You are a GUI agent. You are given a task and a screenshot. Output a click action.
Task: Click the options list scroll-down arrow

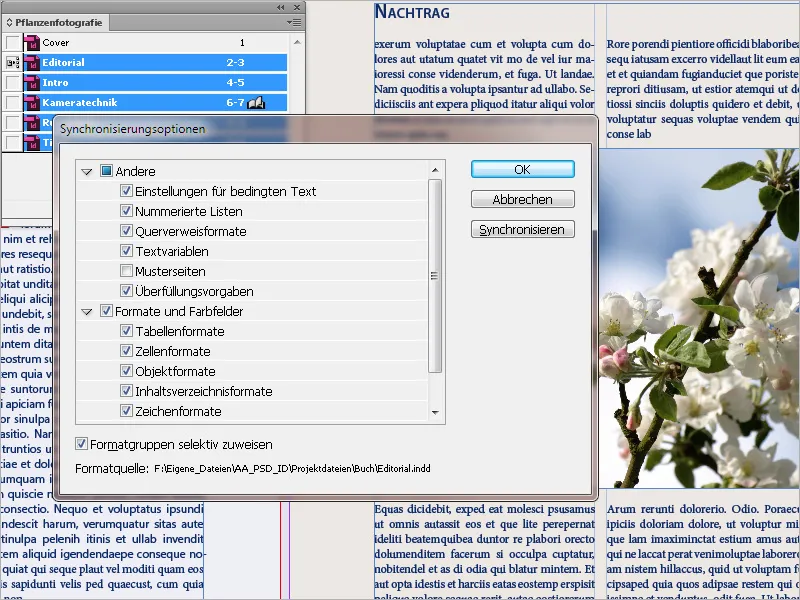pyautogui.click(x=435, y=413)
